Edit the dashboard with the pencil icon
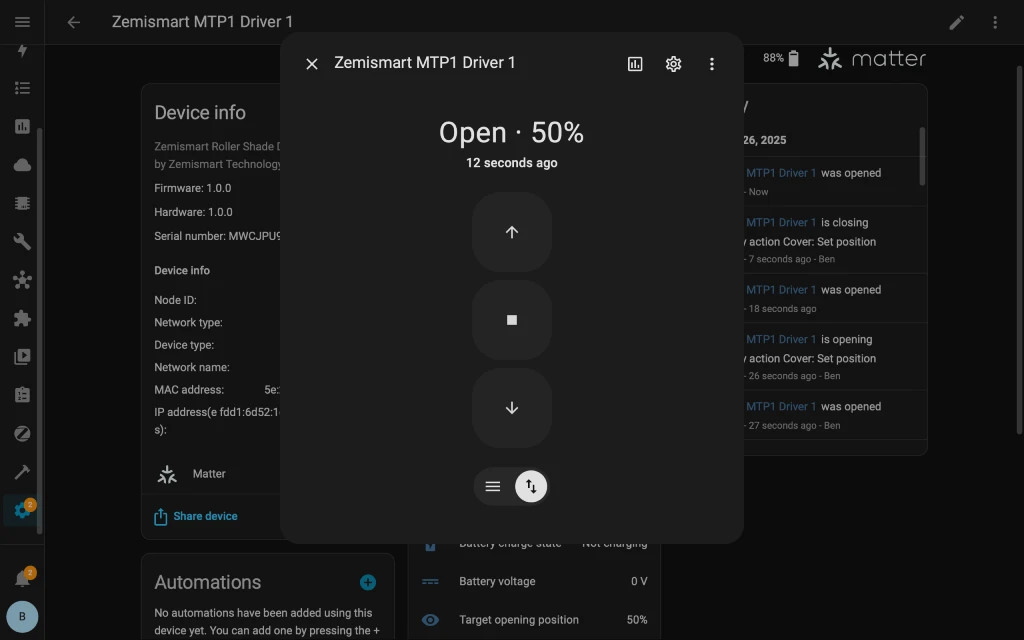Image resolution: width=1024 pixels, height=640 pixels. 956,21
